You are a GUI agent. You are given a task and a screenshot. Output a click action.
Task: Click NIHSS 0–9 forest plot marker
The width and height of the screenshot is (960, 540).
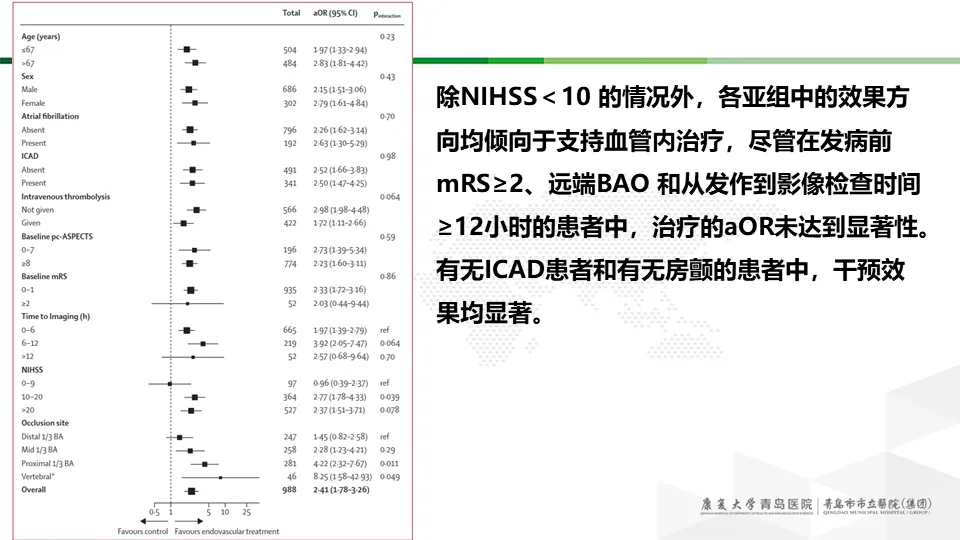click(x=170, y=384)
